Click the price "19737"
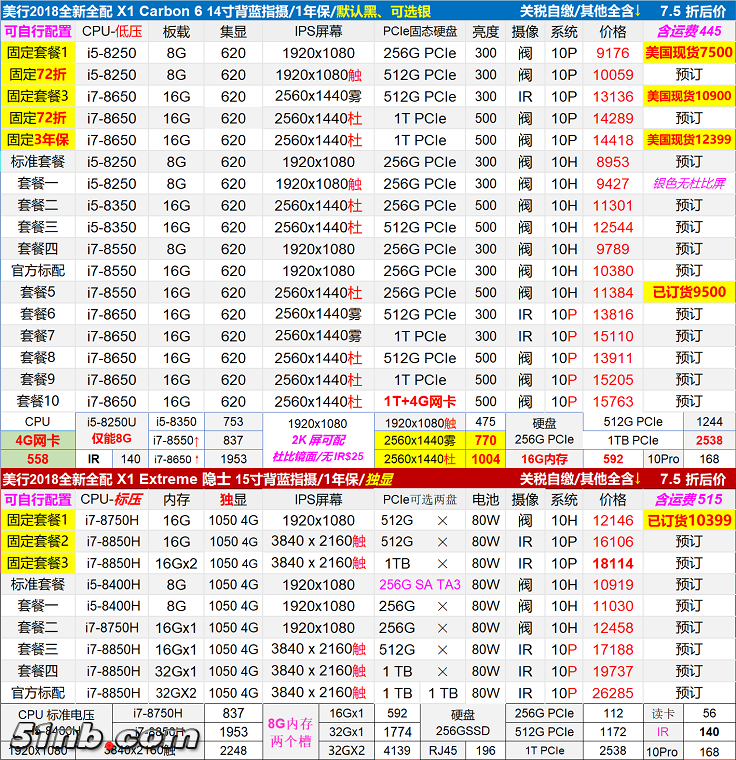 (613, 672)
